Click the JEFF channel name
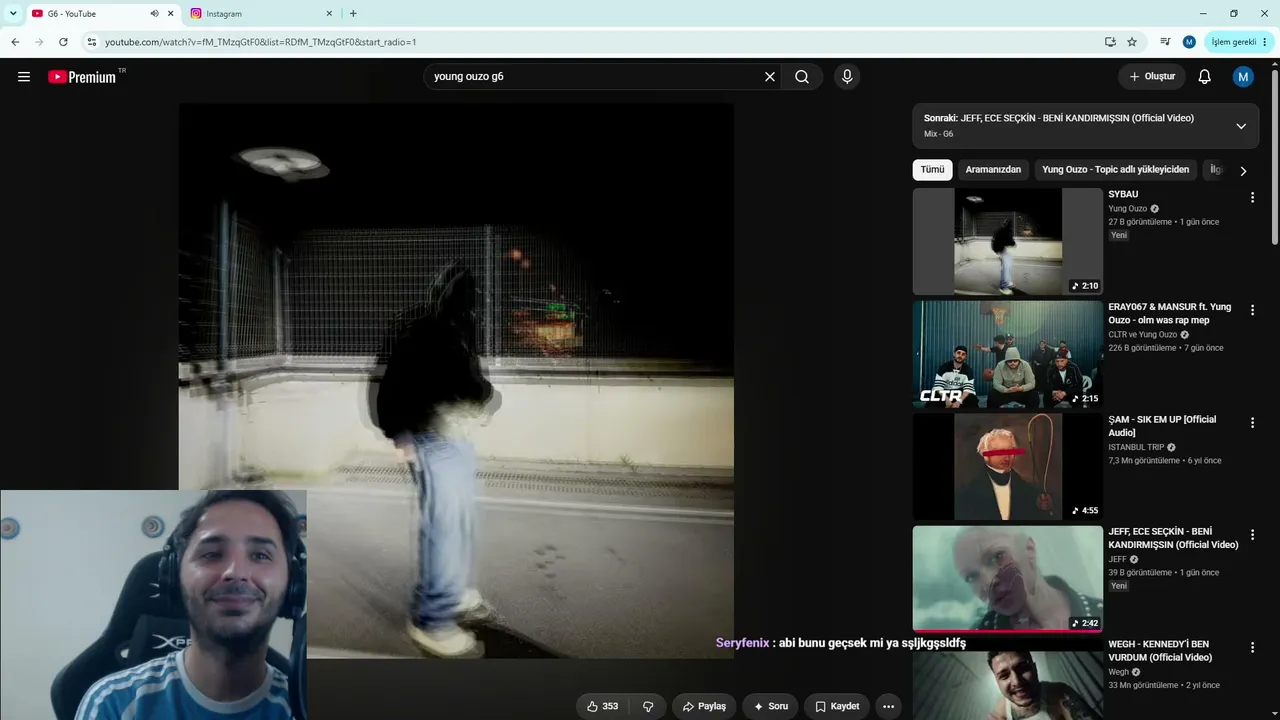The image size is (1280, 720). tap(1117, 559)
